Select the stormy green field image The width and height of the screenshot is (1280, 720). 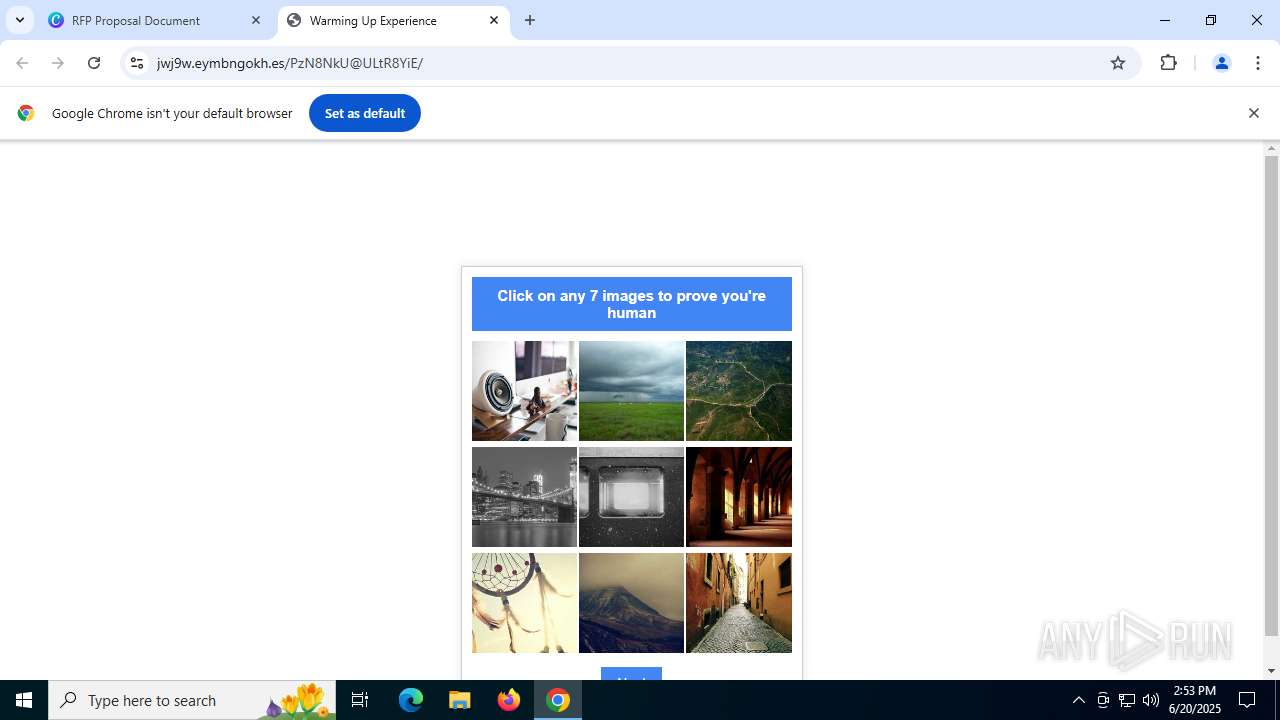tap(631, 391)
